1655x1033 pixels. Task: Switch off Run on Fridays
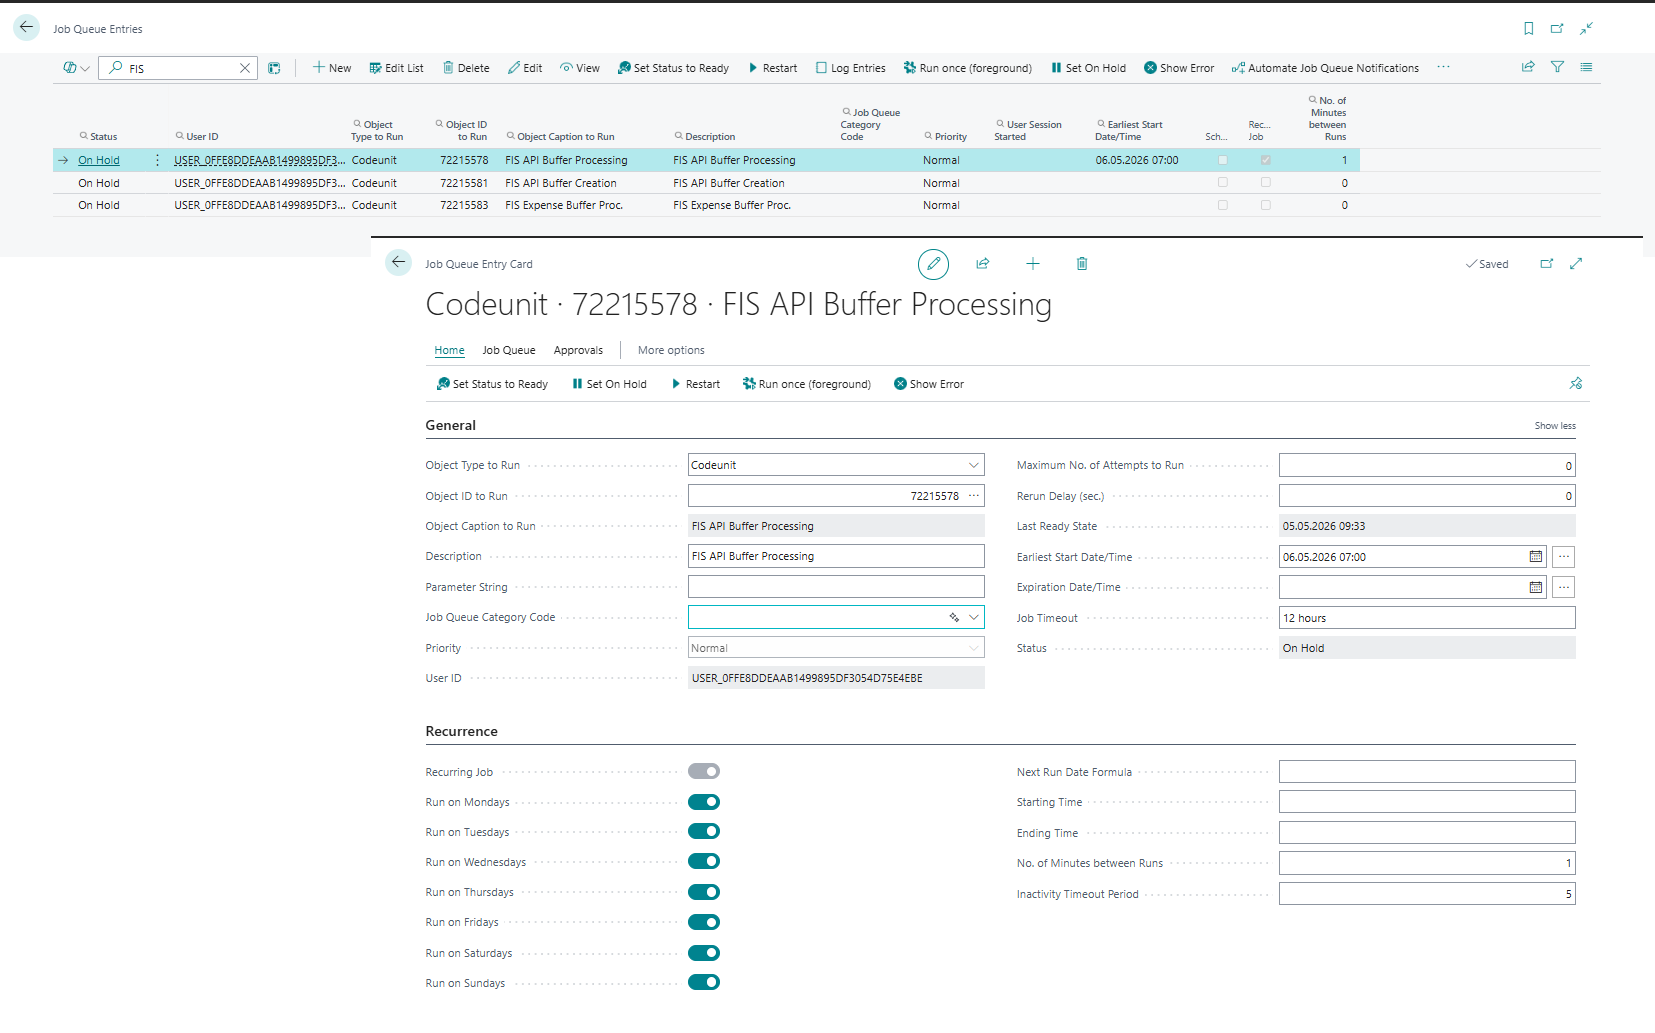point(704,922)
